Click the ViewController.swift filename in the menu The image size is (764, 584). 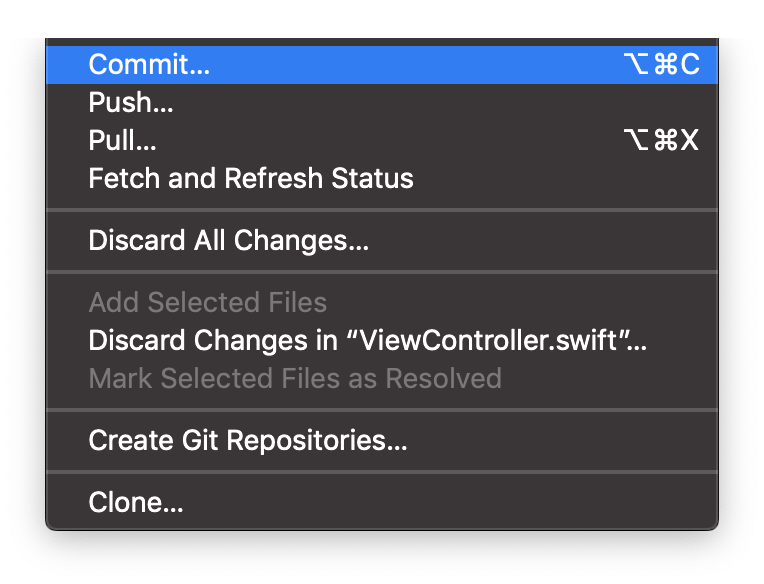pos(489,340)
